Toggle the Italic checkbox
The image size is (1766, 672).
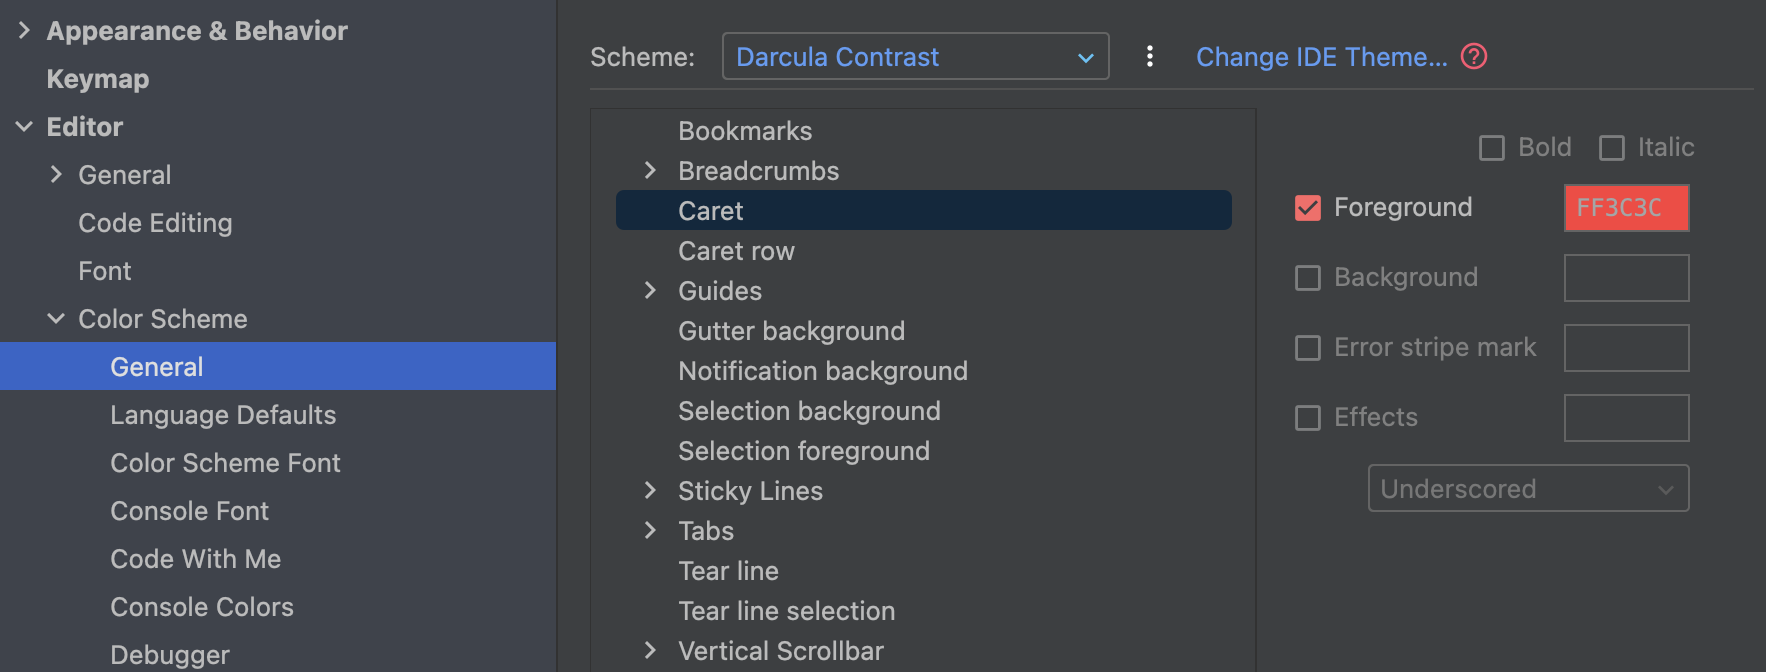(x=1612, y=148)
